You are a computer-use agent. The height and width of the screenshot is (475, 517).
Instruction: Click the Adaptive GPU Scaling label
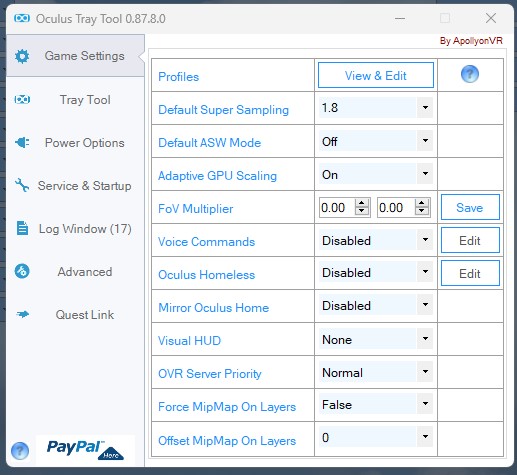pos(217,176)
